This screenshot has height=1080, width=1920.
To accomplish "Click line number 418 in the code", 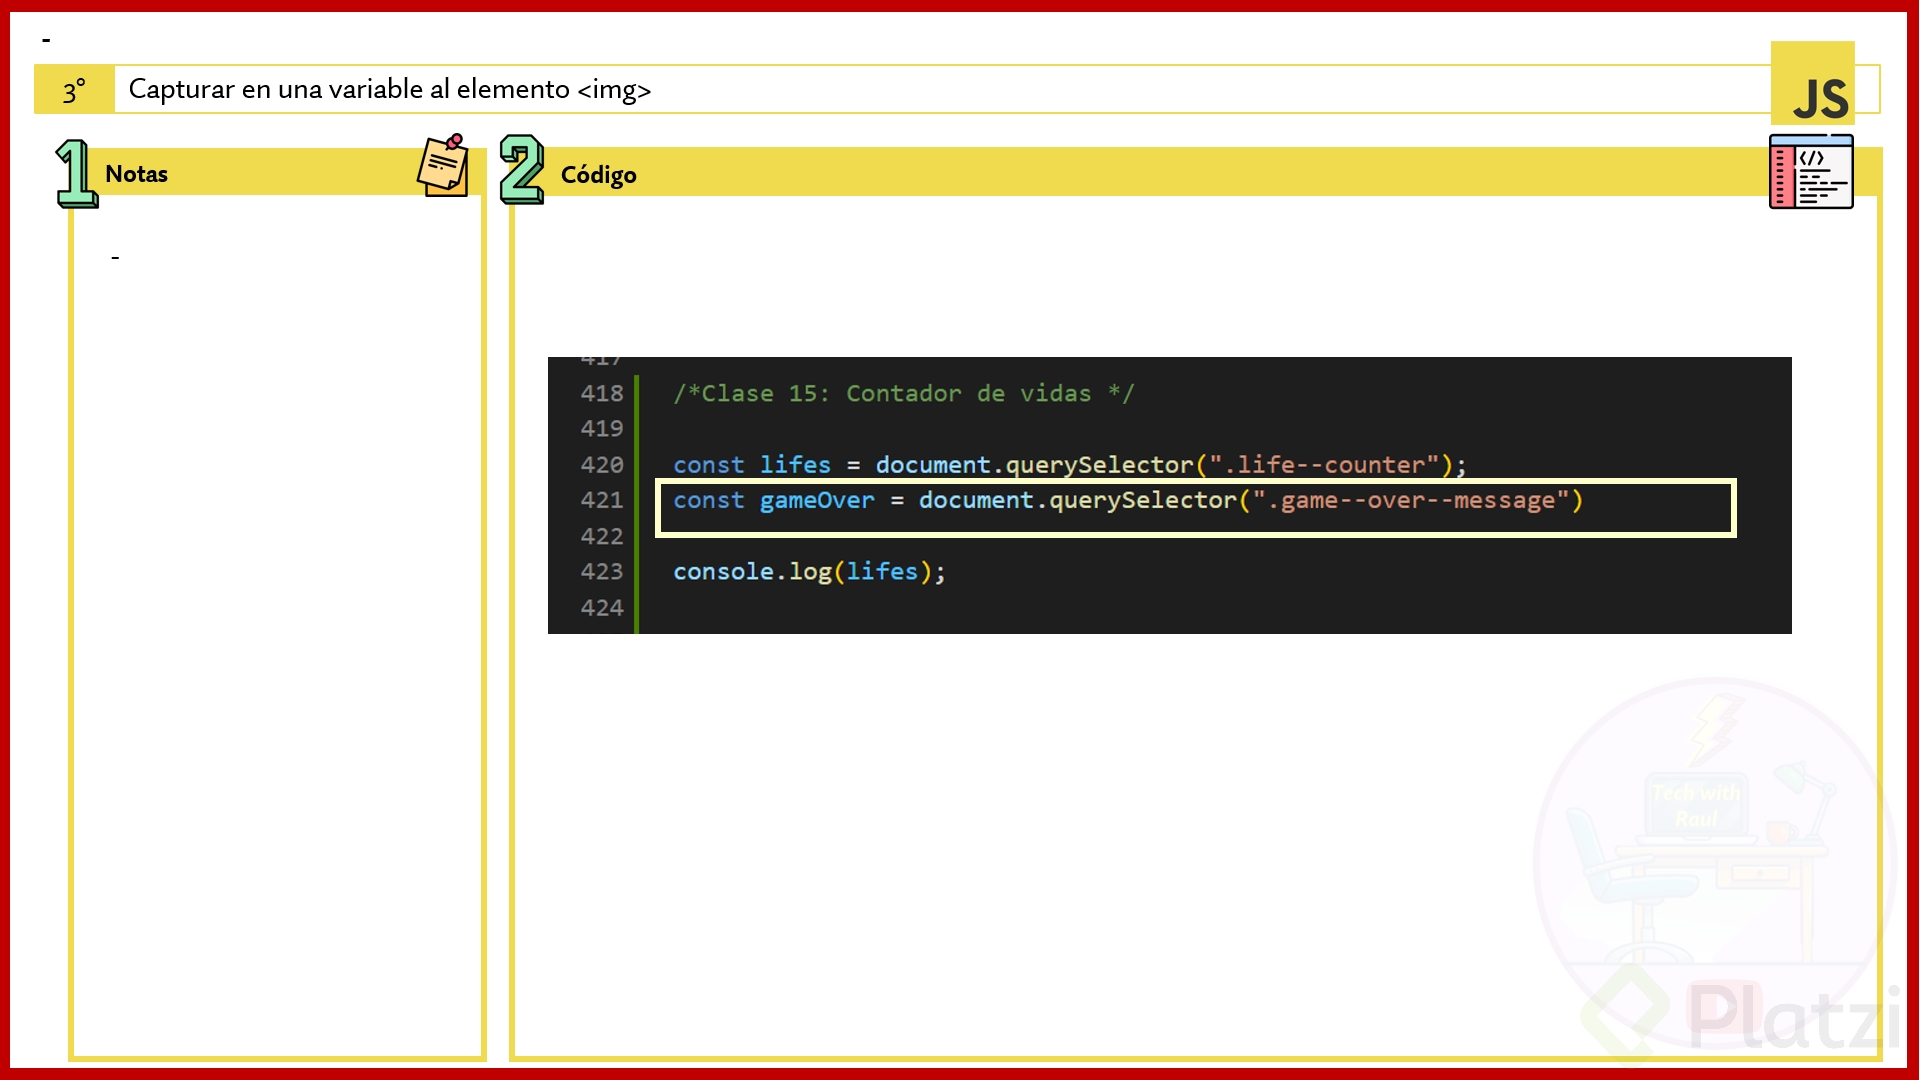I will [601, 393].
